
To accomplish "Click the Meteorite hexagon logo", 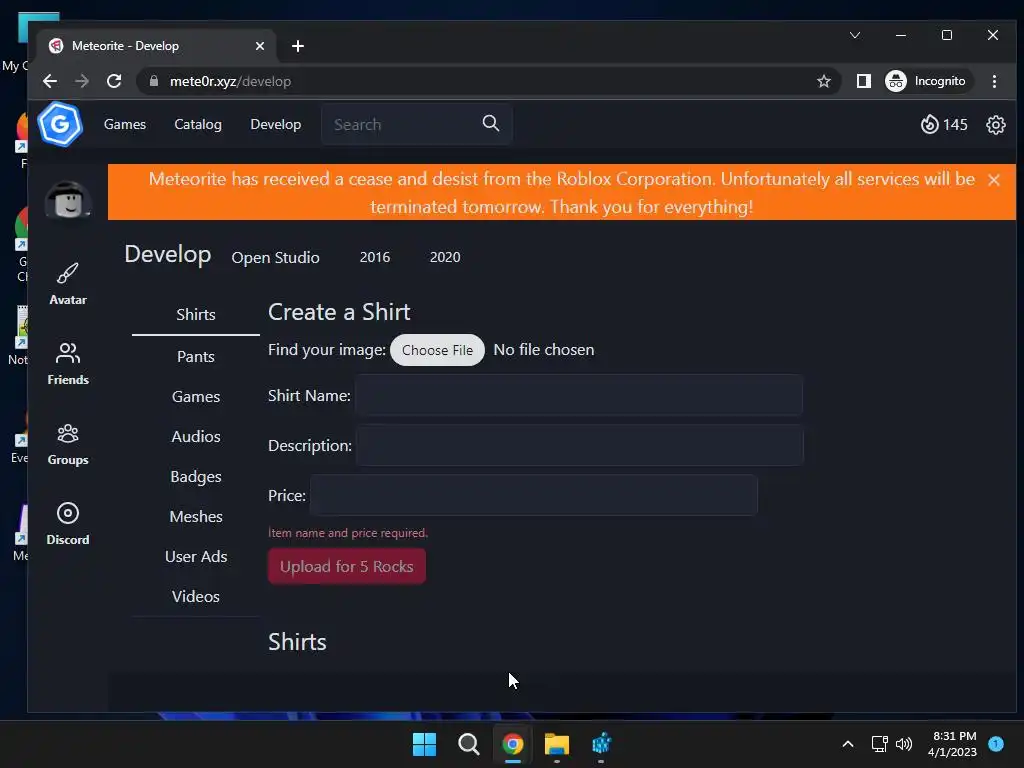I will pyautogui.click(x=60, y=124).
